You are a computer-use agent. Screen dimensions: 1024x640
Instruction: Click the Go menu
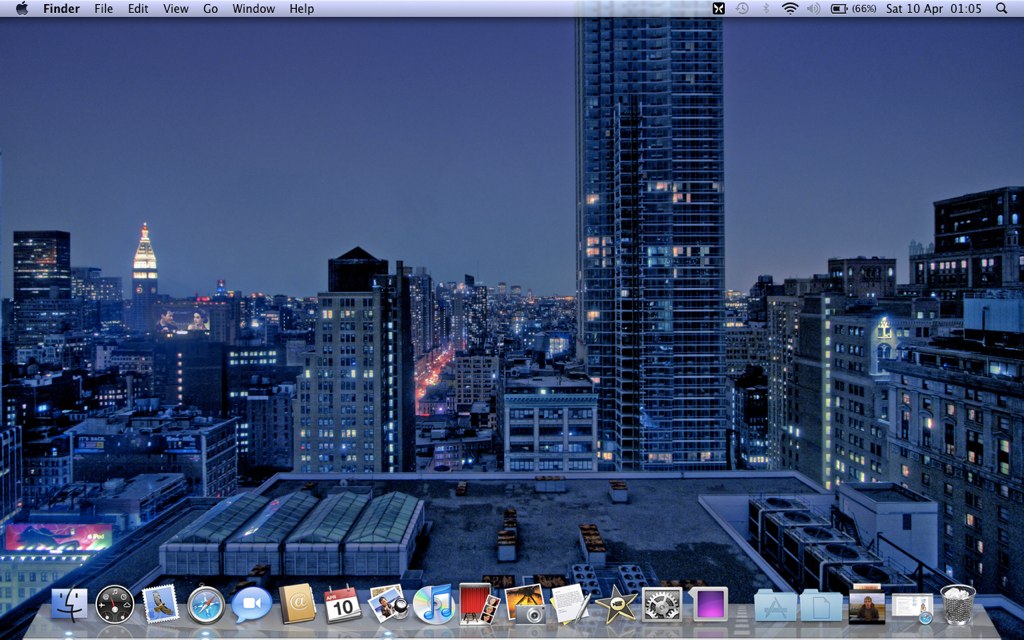click(210, 9)
